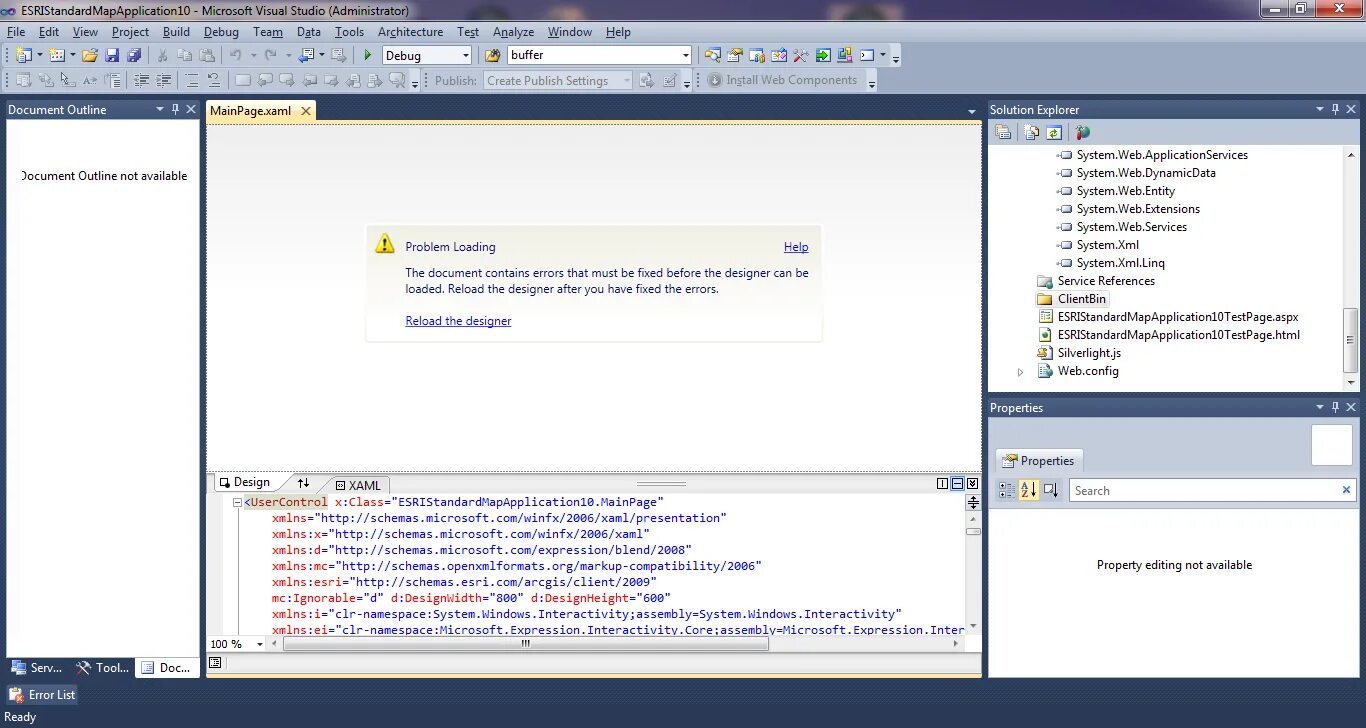Click the Copy Web Site / configuration icon in Solution Explorer
This screenshot has width=1366, height=728.
click(1083, 132)
